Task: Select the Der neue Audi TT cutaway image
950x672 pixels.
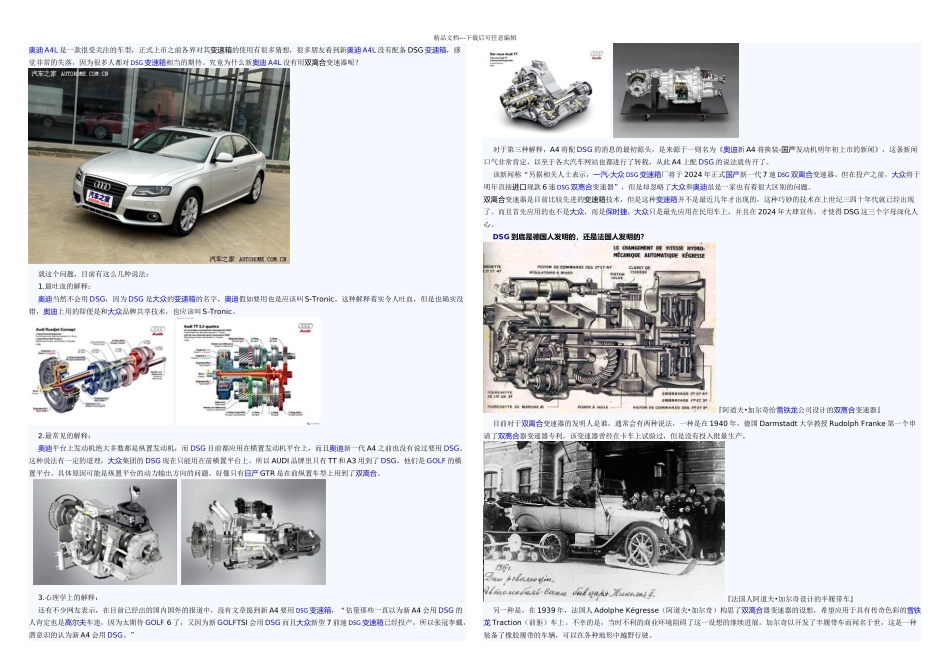Action: tap(546, 90)
